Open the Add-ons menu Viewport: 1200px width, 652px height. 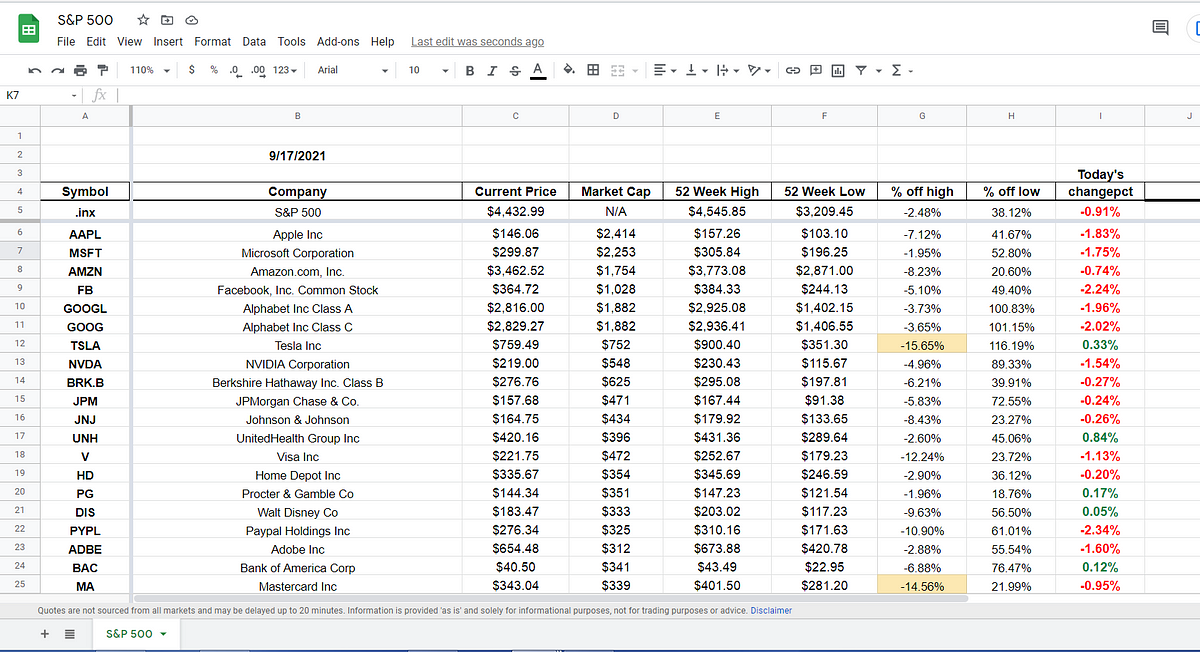tap(338, 42)
